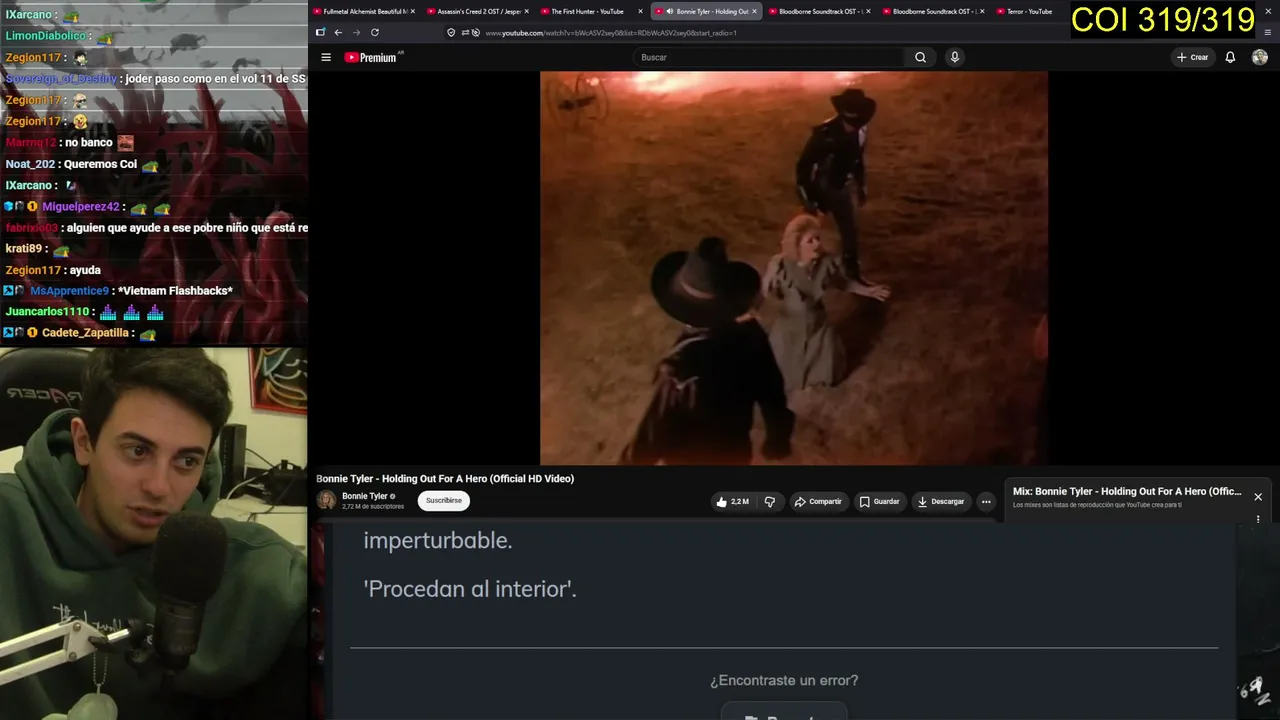Screen dimensions: 1280x720
Task: Click the '¿Encontraste un error?' text
Action: (x=784, y=681)
